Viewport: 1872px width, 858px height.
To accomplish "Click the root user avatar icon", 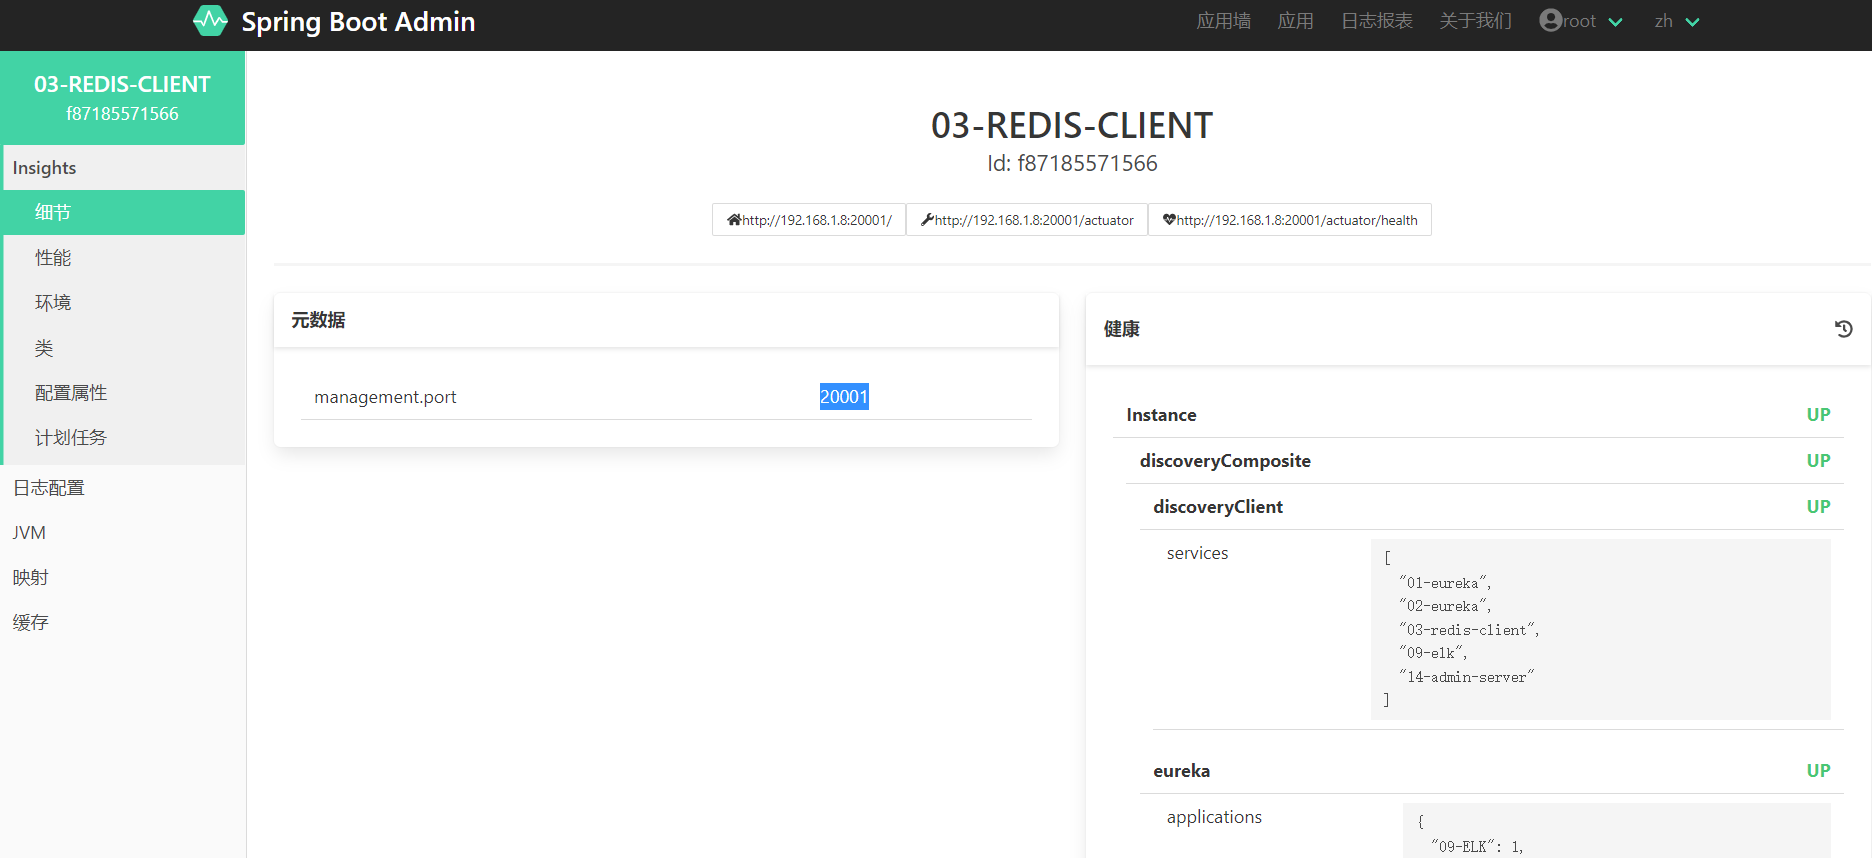I will click(1550, 20).
